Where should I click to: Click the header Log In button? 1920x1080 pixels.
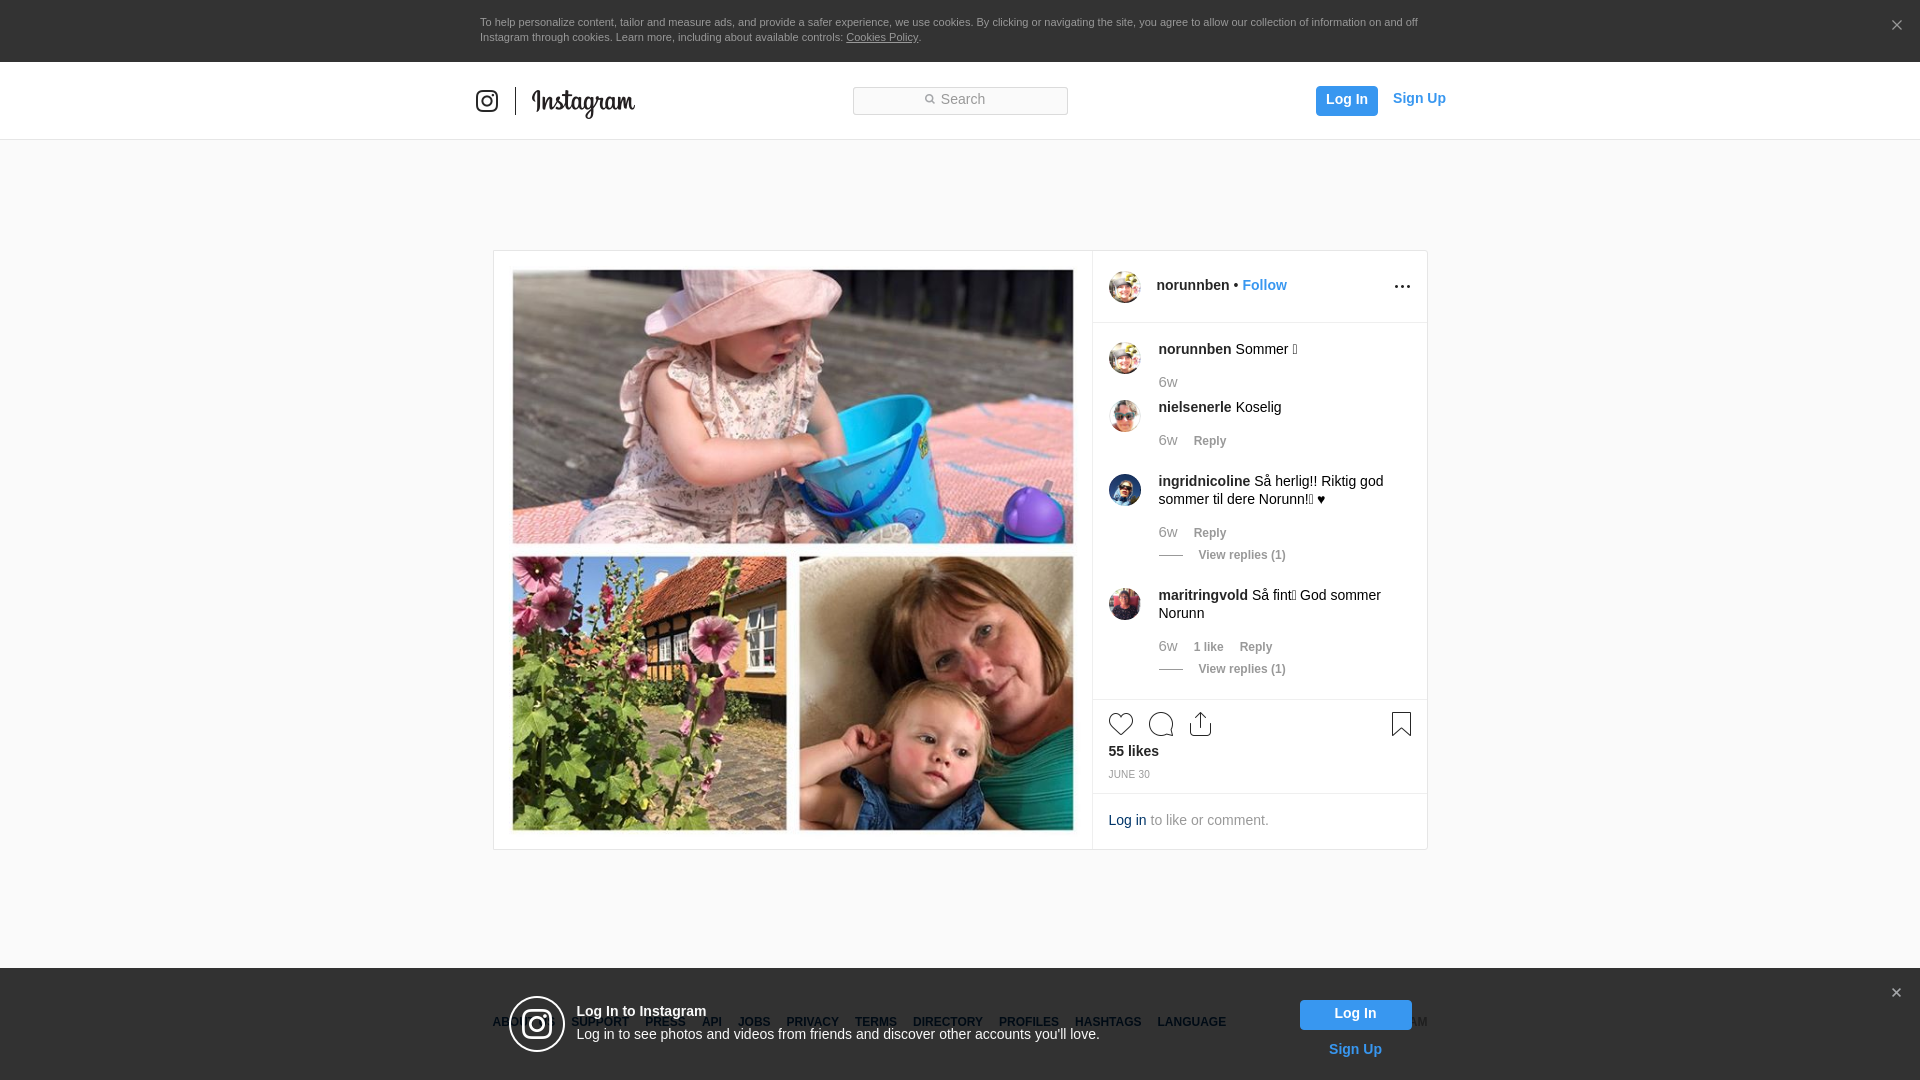click(x=1346, y=100)
